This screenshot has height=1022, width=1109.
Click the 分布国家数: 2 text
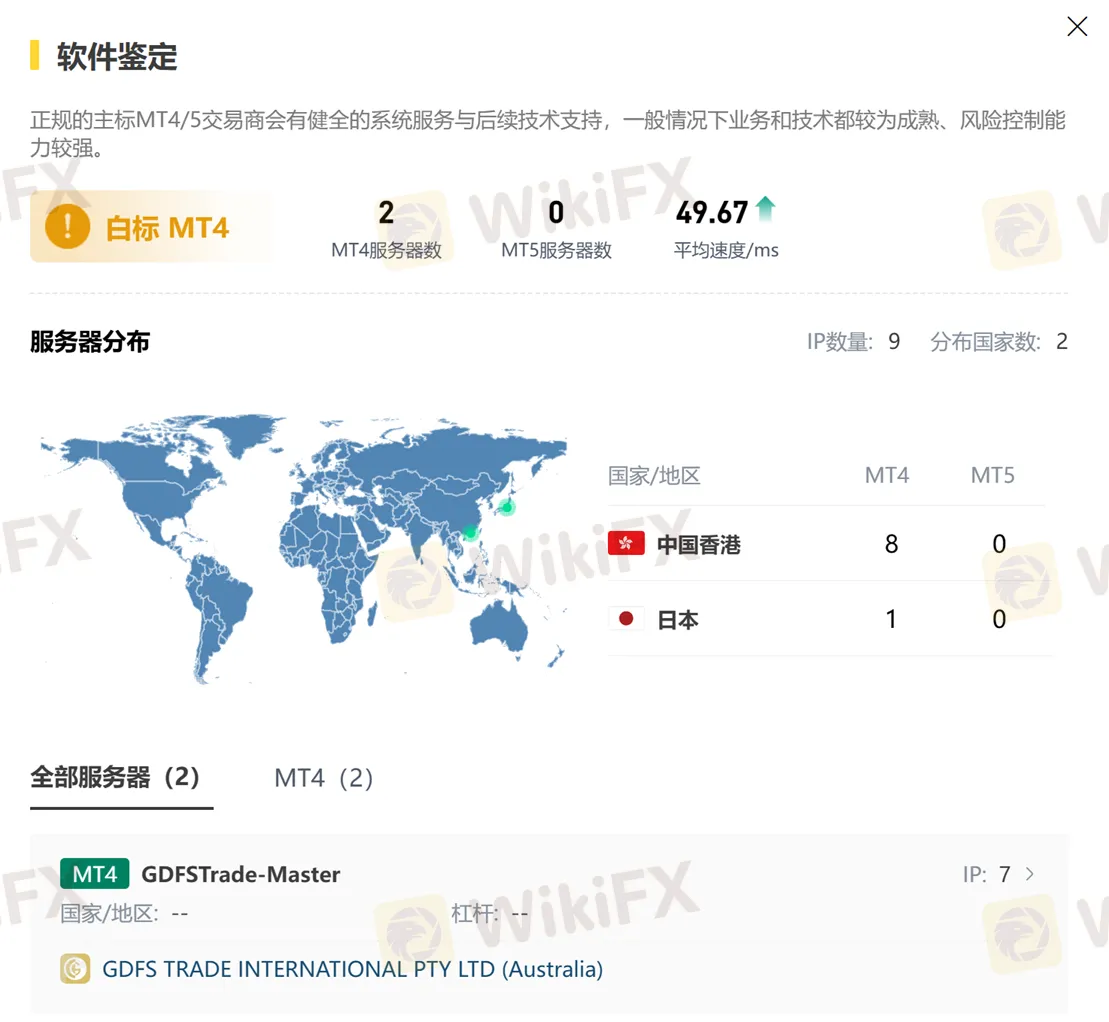click(x=999, y=342)
